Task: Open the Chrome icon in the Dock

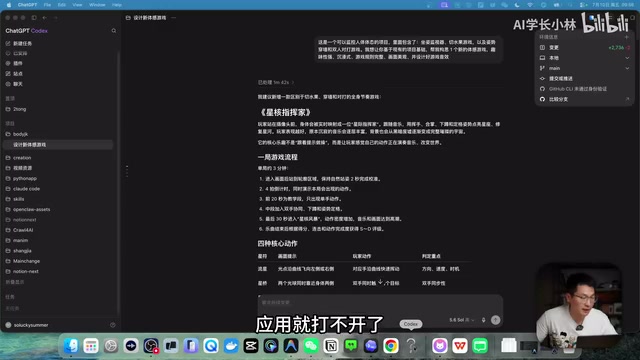Action: 391,346
